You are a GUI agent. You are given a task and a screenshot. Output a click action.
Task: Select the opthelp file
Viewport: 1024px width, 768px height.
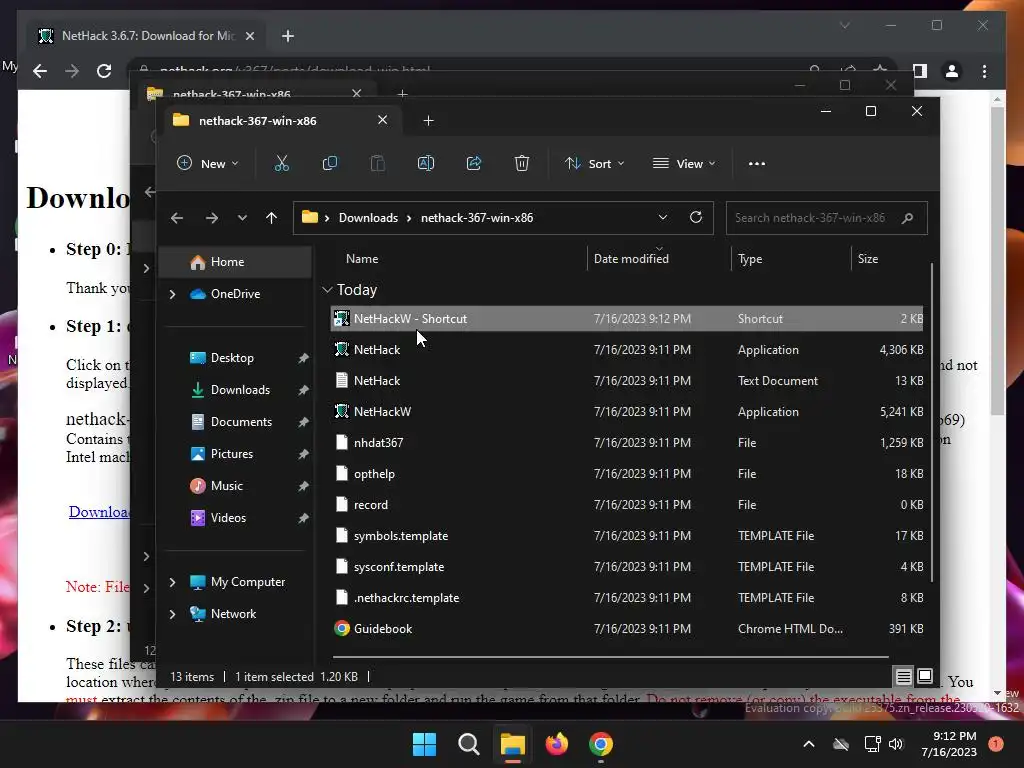click(627, 474)
